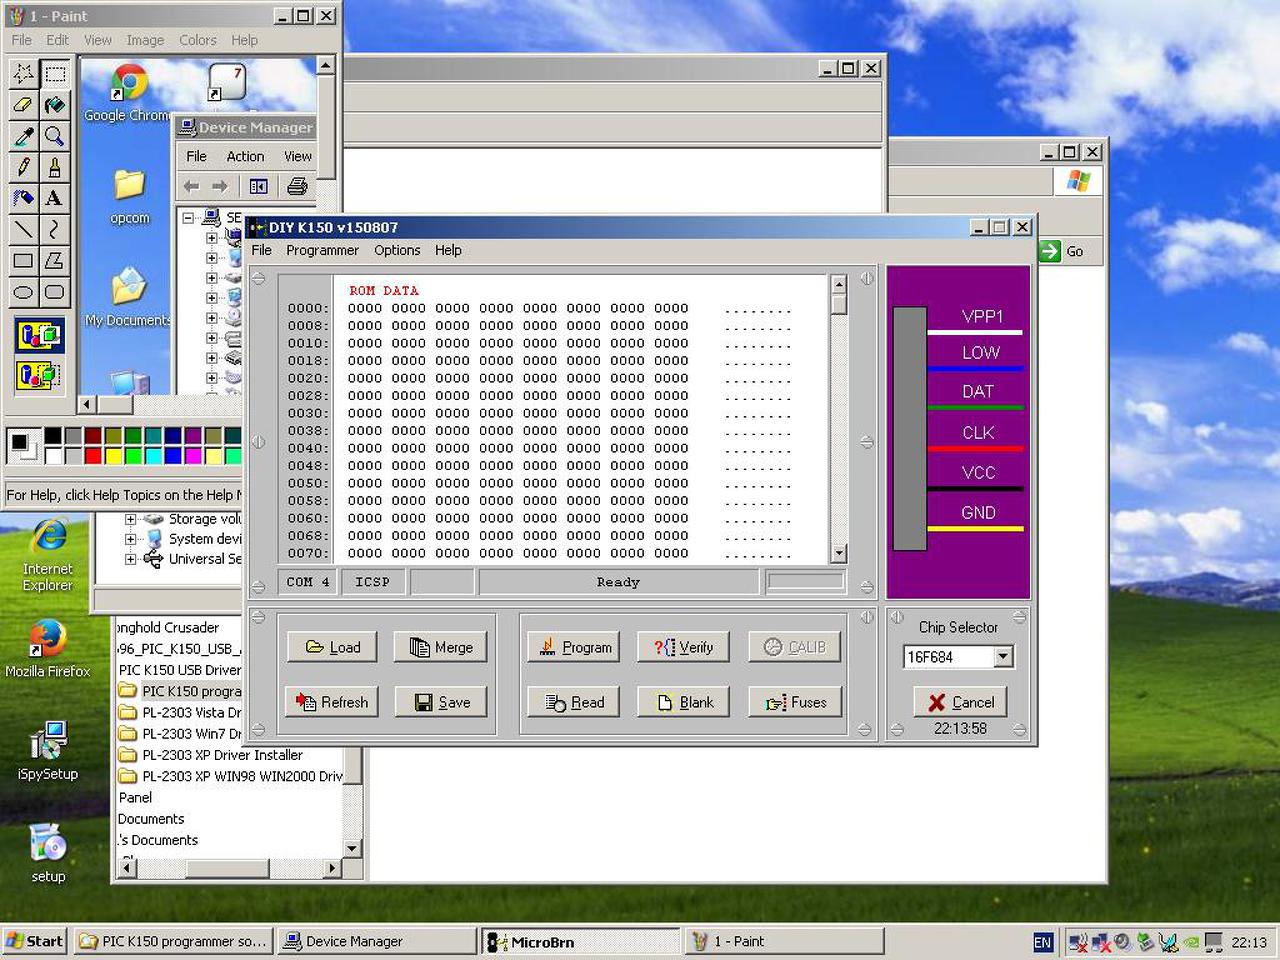Select the Ellipse tool in Paint
The height and width of the screenshot is (960, 1280).
[x=23, y=292]
